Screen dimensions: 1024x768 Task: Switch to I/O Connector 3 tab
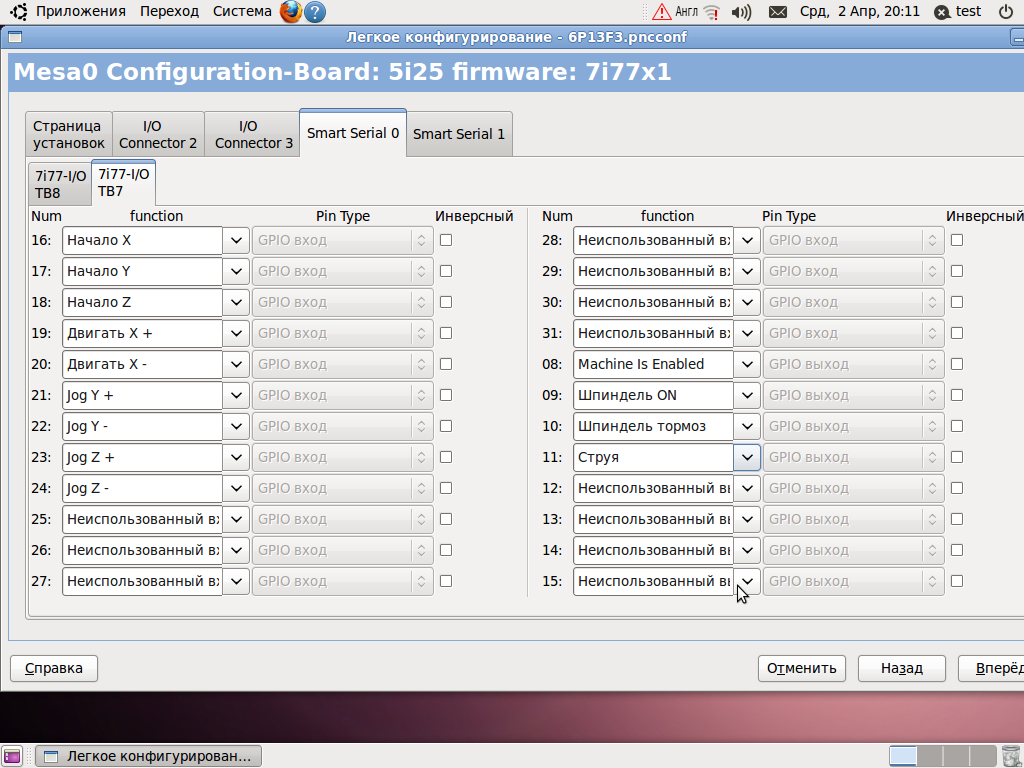[253, 135]
